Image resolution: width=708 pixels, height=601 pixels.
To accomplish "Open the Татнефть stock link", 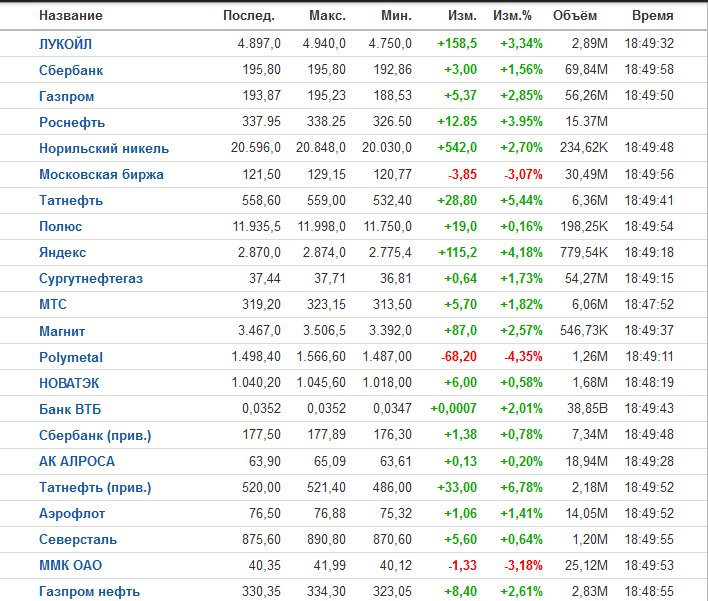I will [x=71, y=200].
